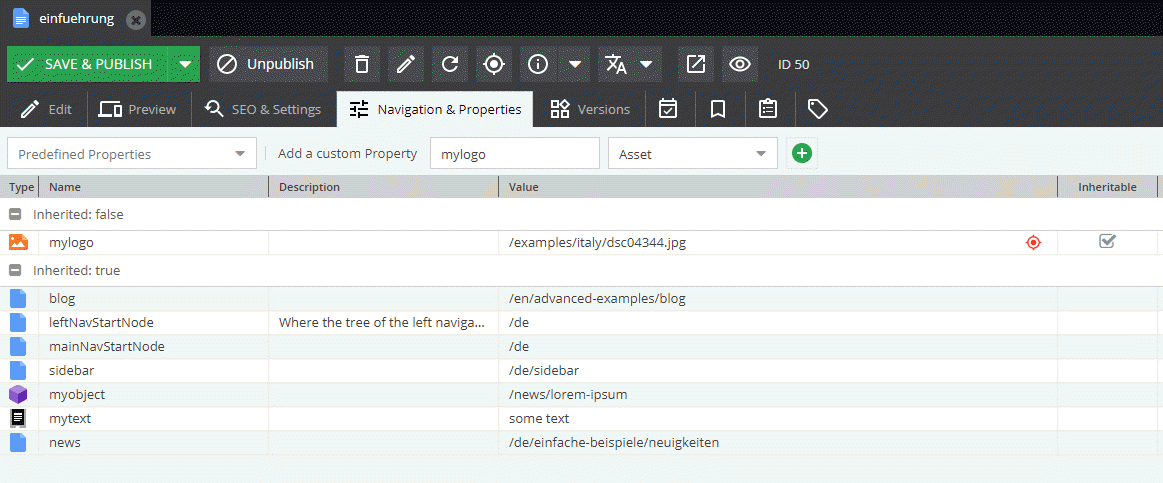The image size is (1163, 483).
Task: Reload the document with the refresh icon
Action: [450, 64]
